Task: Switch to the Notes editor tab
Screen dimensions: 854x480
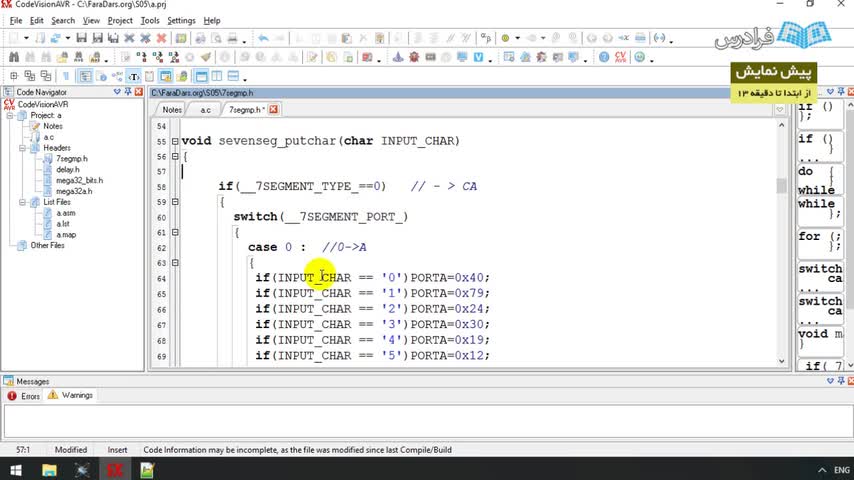Action: (172, 110)
